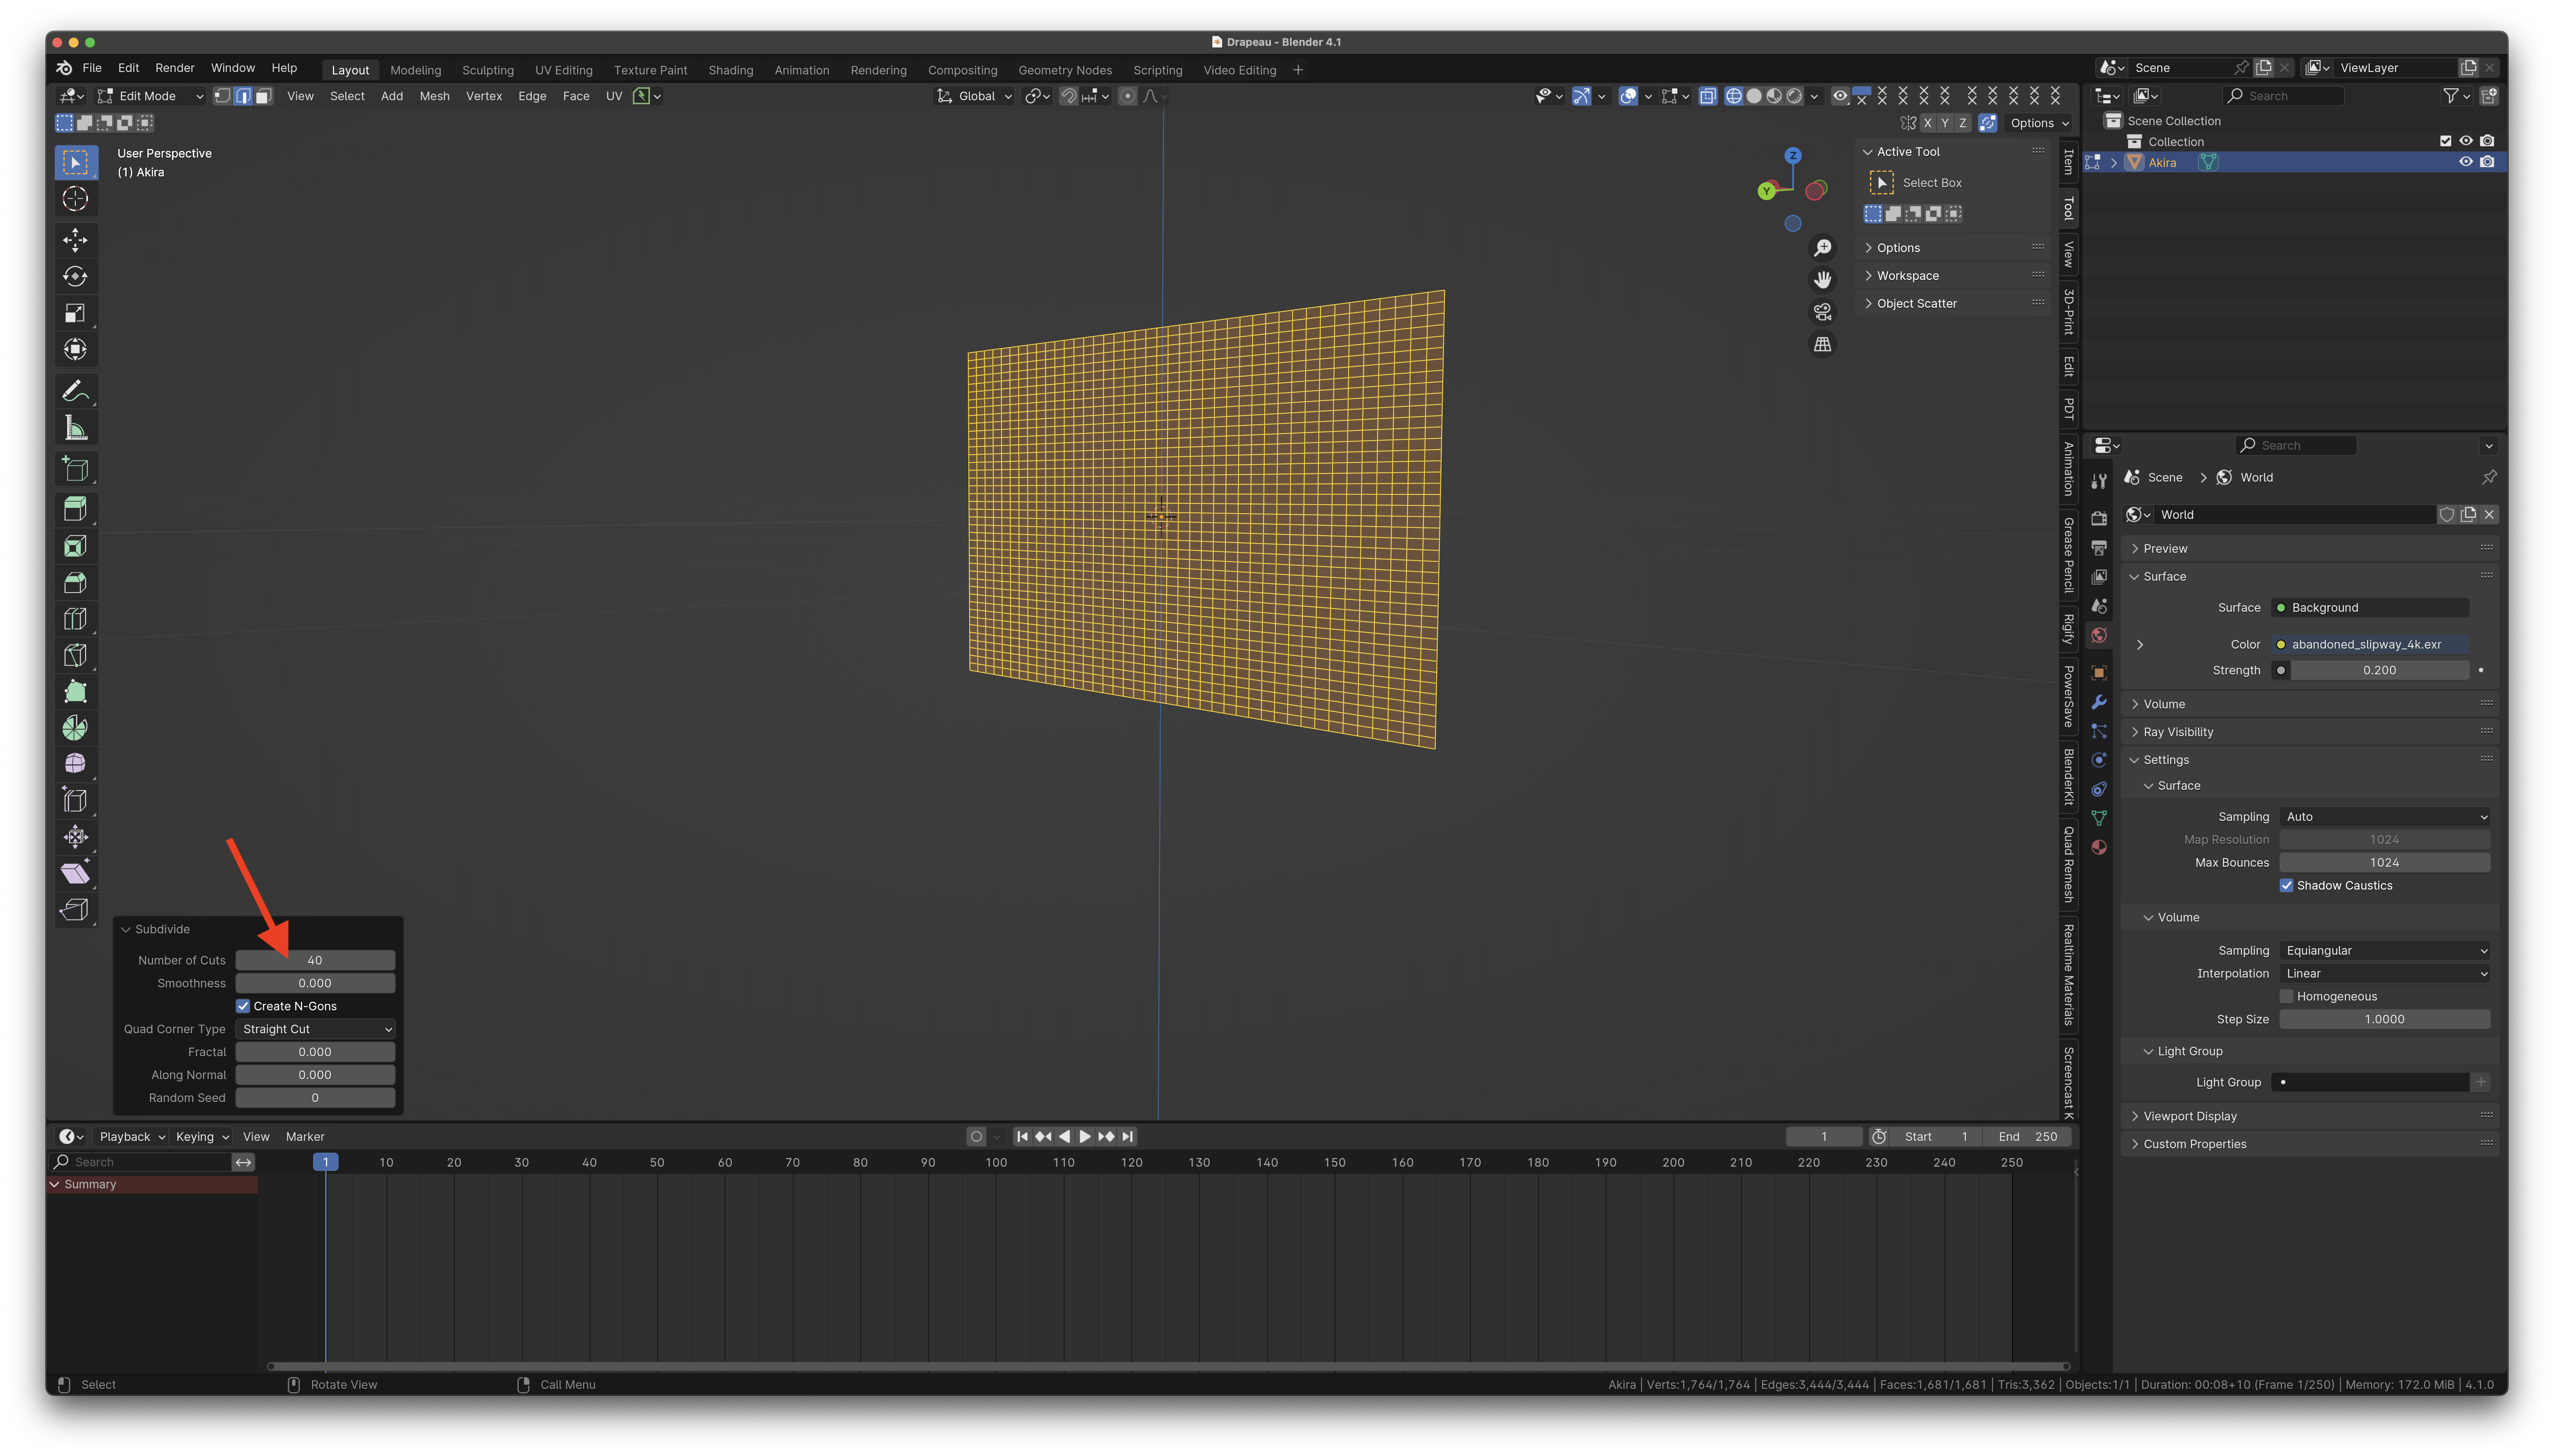Toggle proportional editing button in header
This screenshot has width=2554, height=1456.
(1128, 96)
